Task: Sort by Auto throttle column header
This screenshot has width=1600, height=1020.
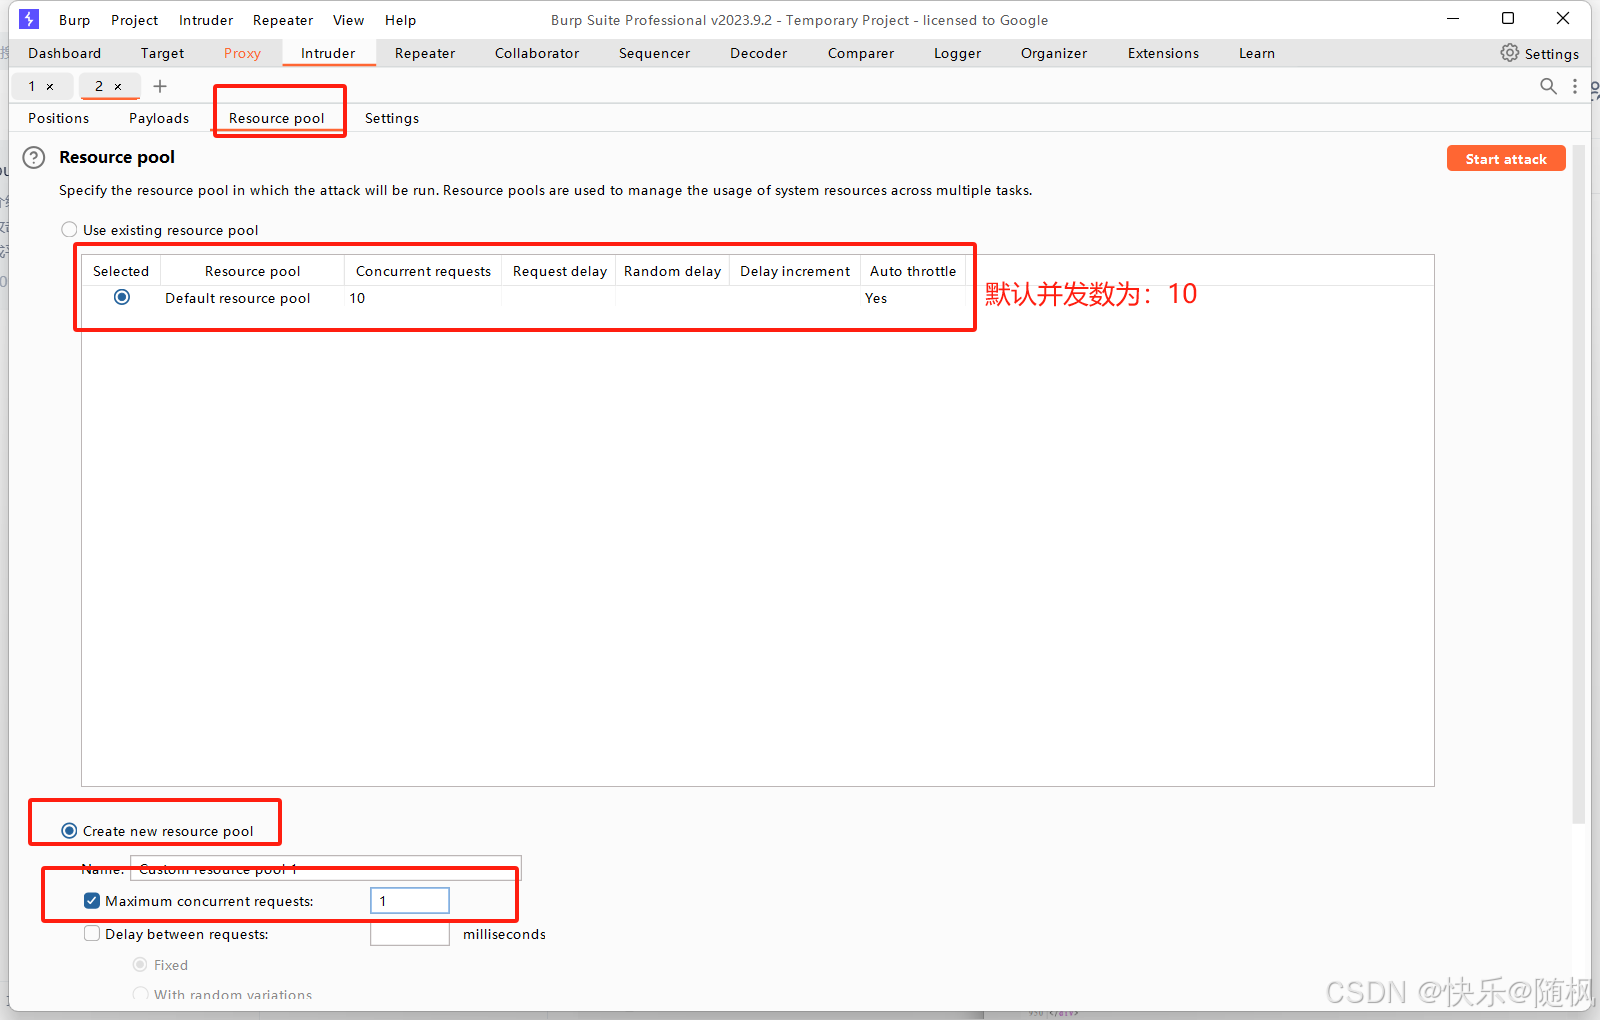Action: click(913, 271)
